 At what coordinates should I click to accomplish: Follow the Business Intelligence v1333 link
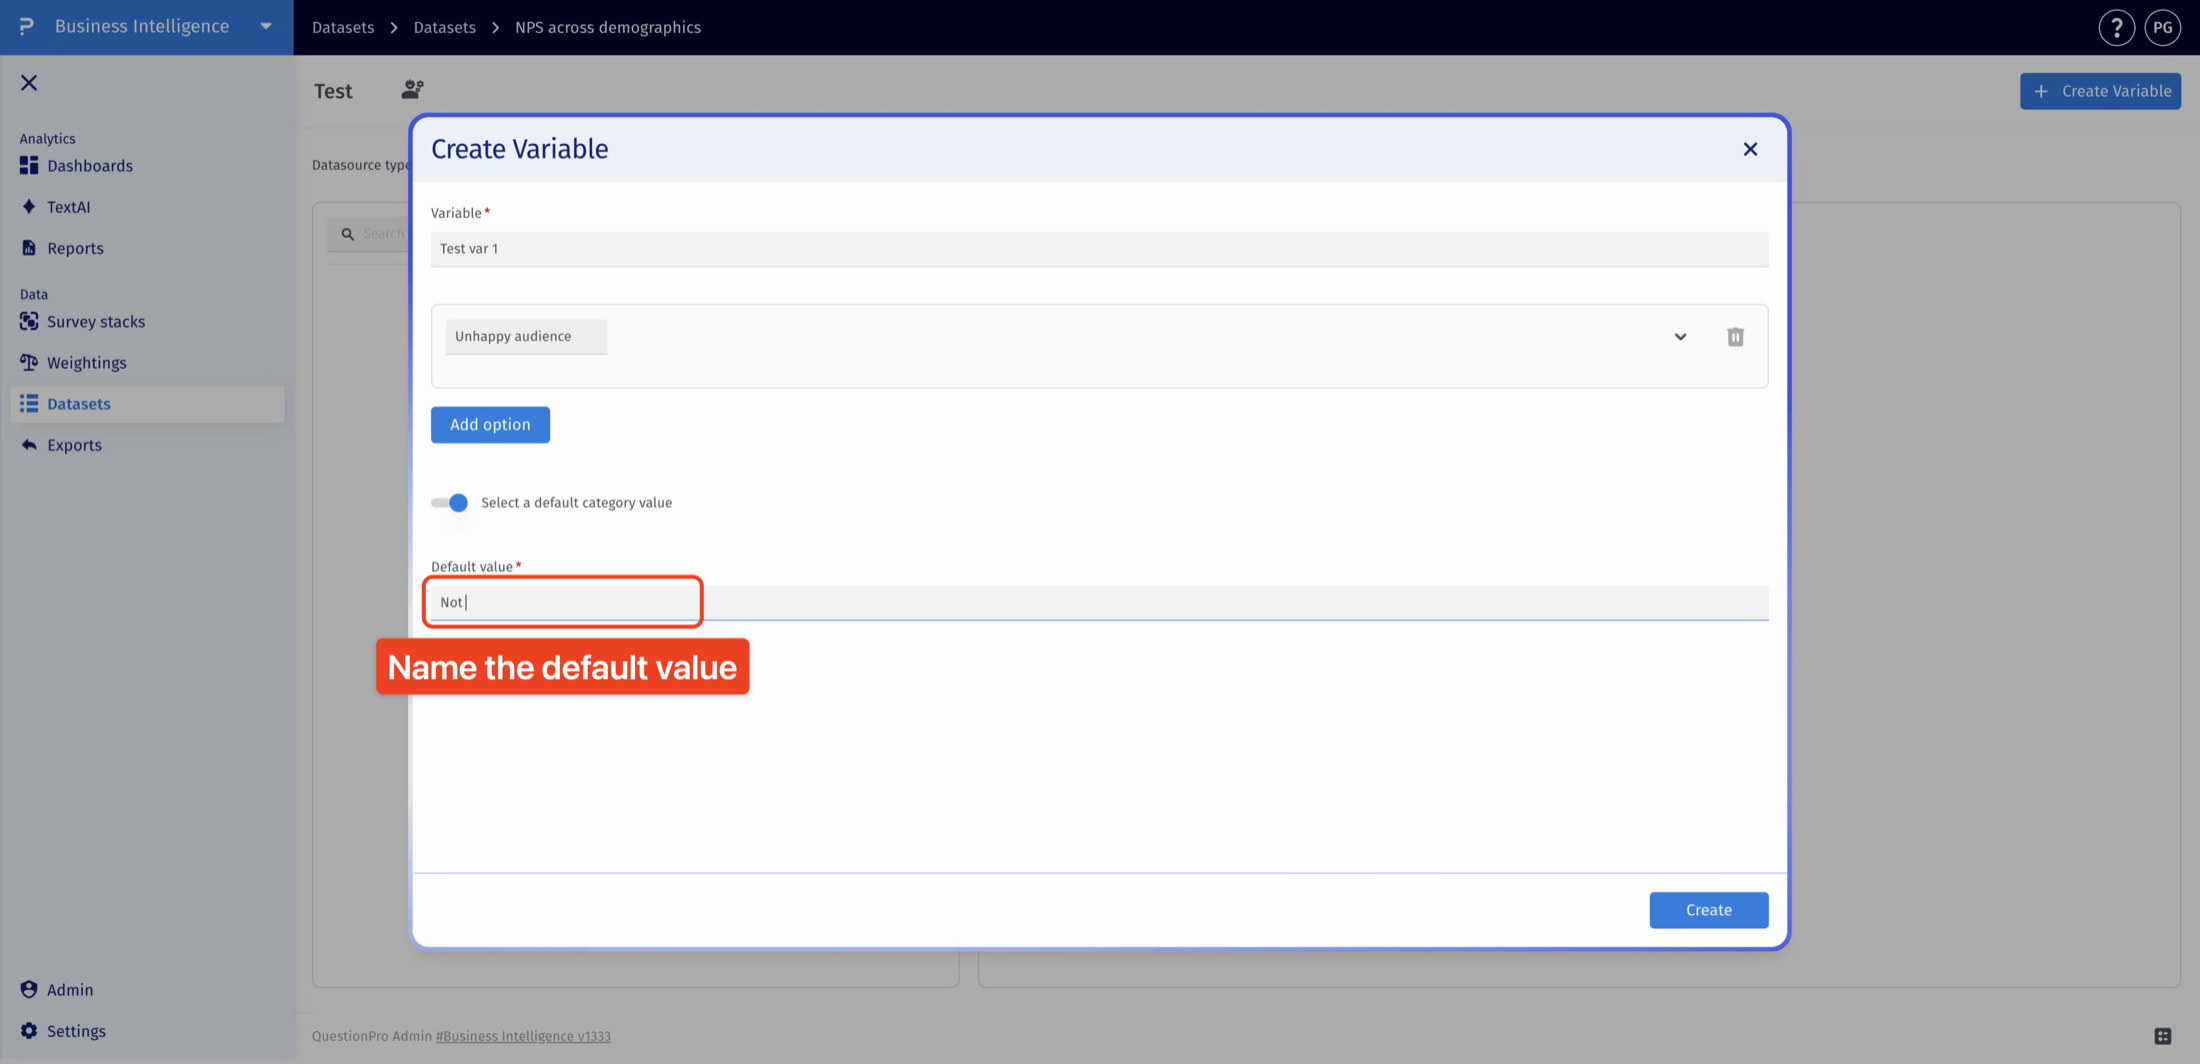[523, 1036]
